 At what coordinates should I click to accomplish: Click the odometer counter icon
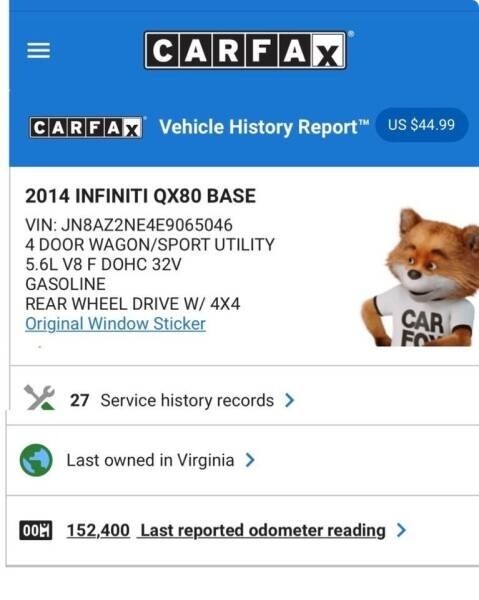(36, 530)
